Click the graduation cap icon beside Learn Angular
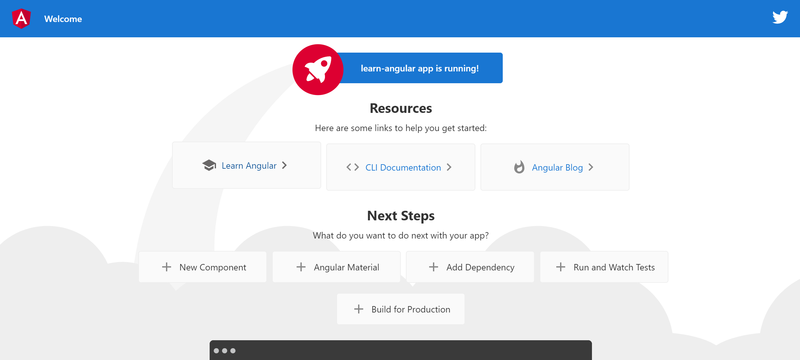 tap(209, 165)
